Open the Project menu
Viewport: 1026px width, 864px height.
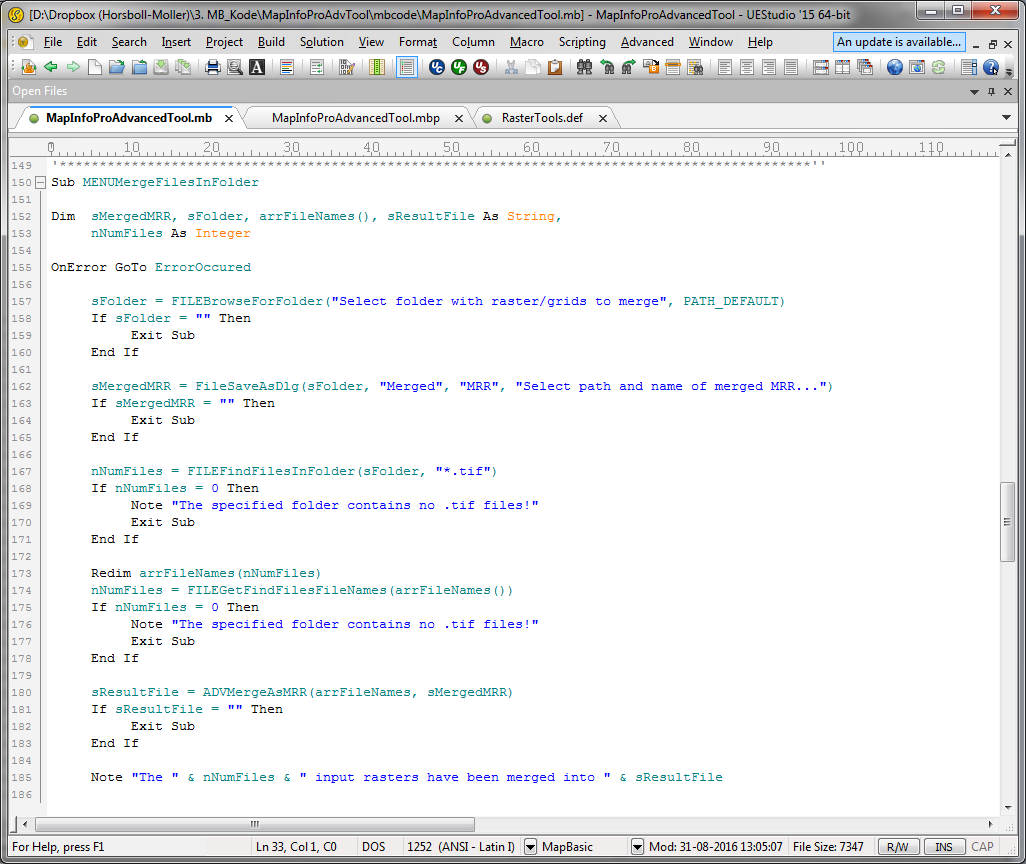(x=224, y=42)
